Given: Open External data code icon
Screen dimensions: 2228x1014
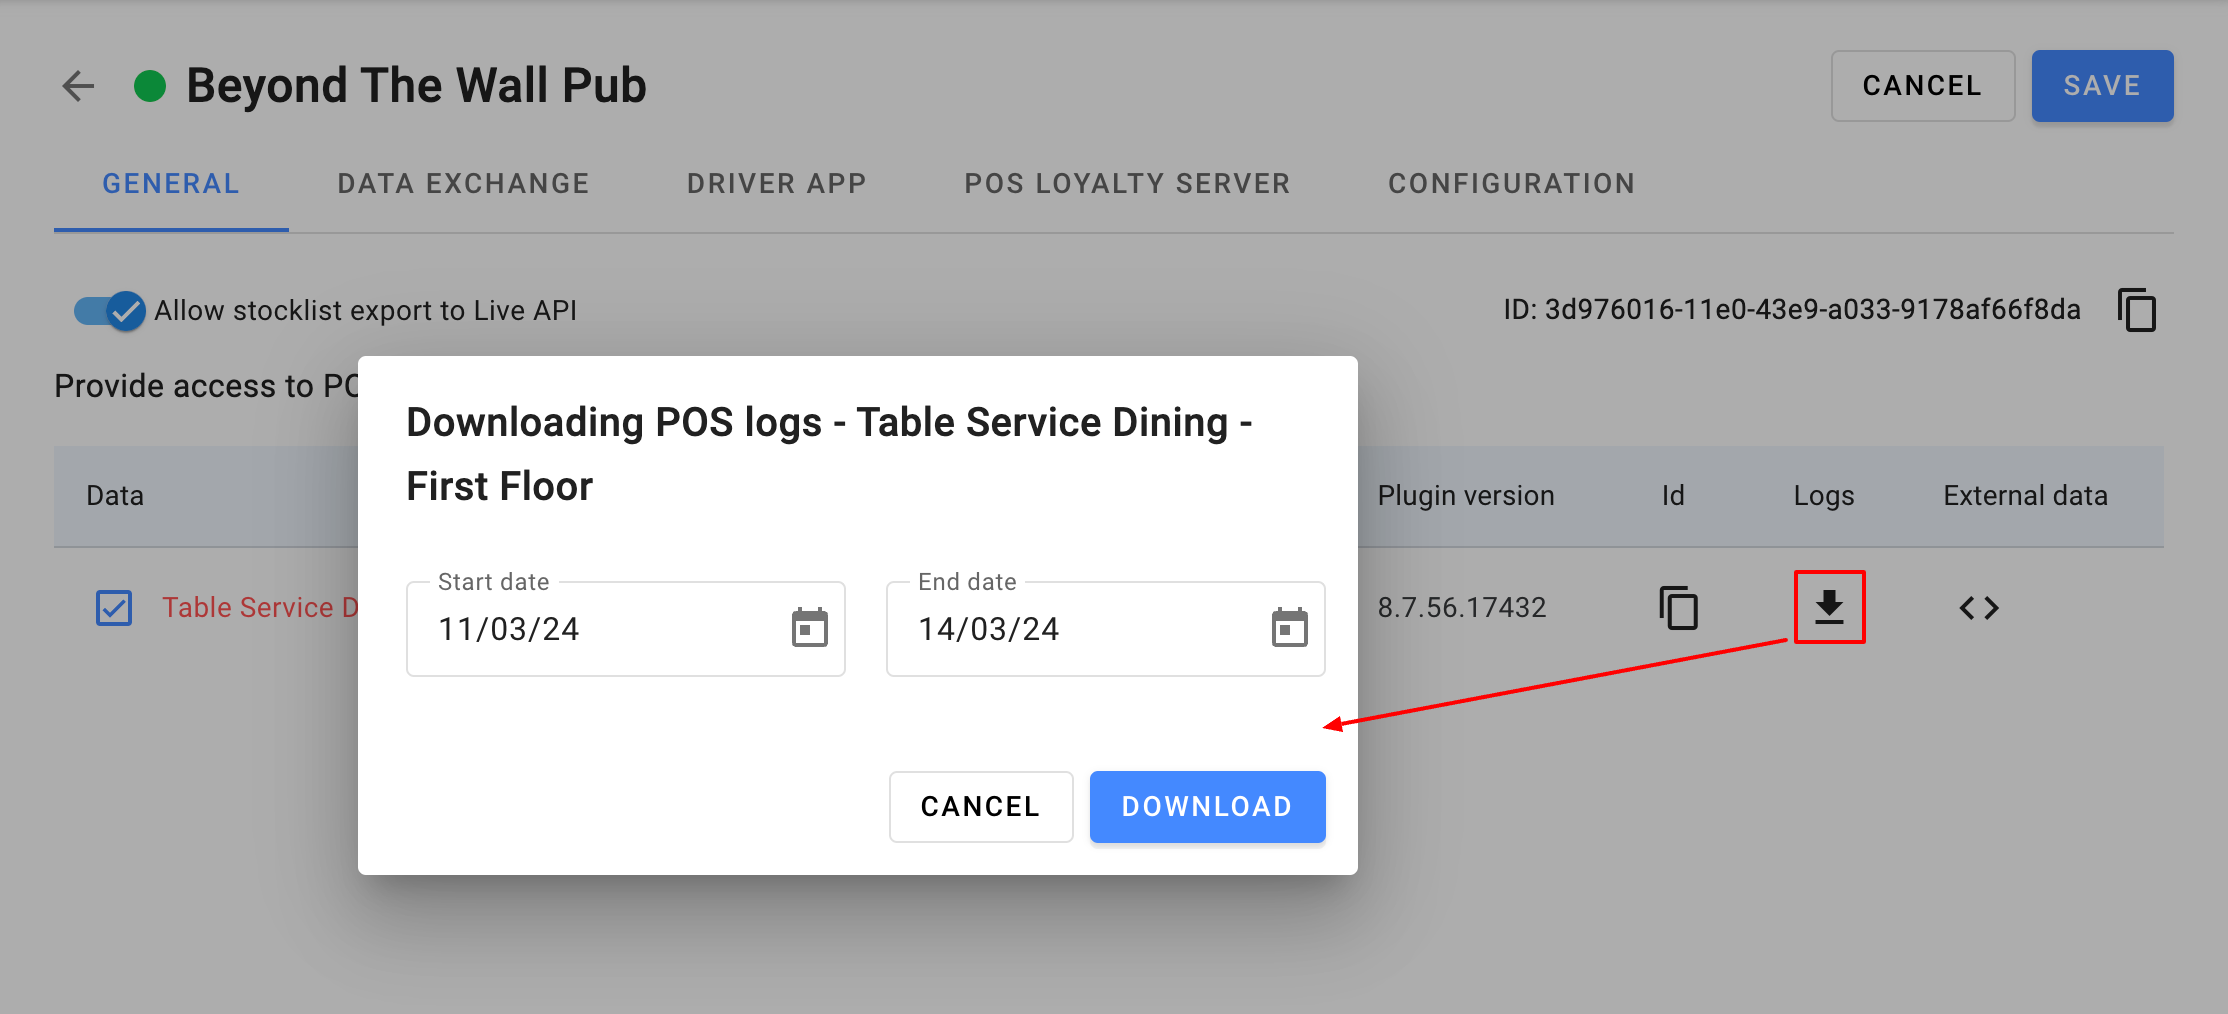Looking at the screenshot, I should tap(1978, 608).
